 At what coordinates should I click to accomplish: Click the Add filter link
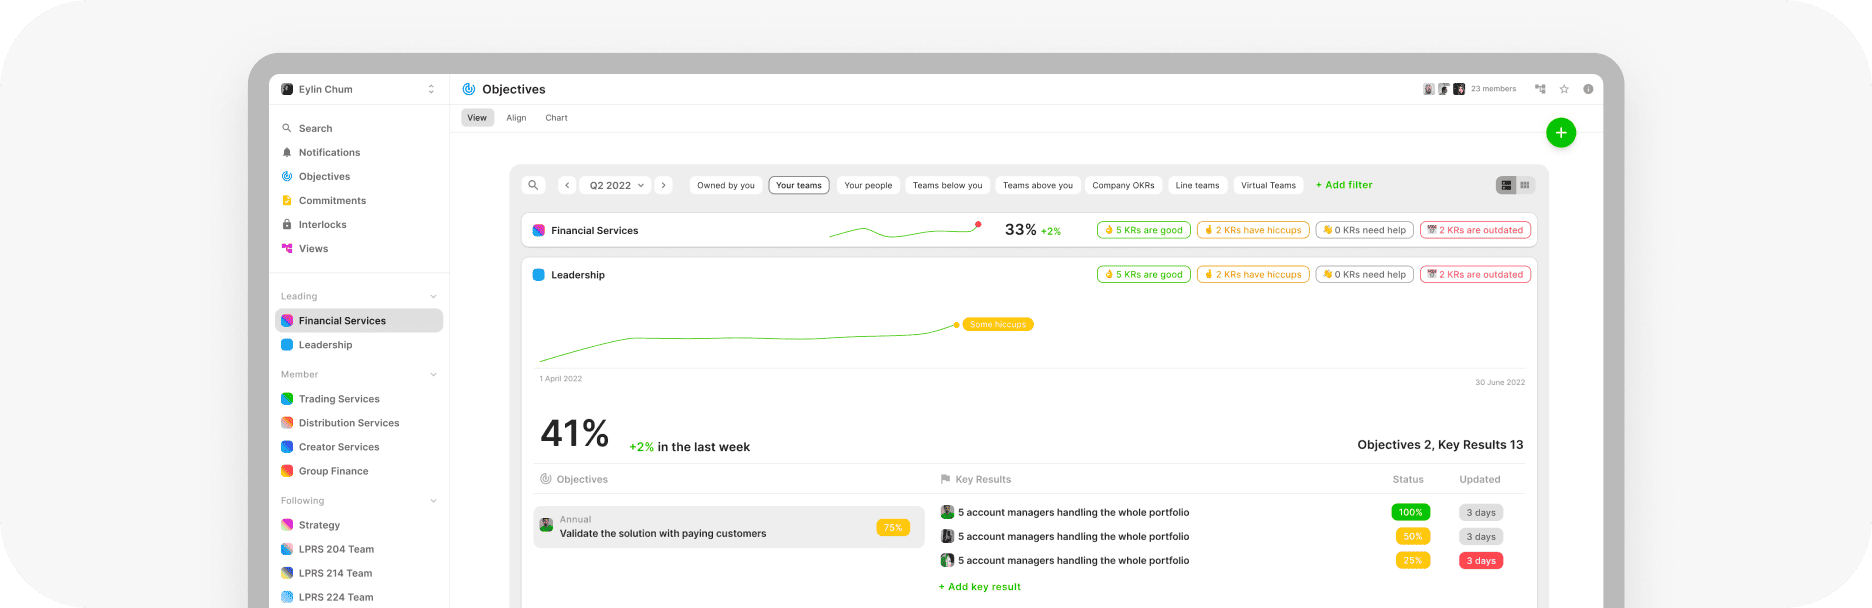(x=1343, y=185)
